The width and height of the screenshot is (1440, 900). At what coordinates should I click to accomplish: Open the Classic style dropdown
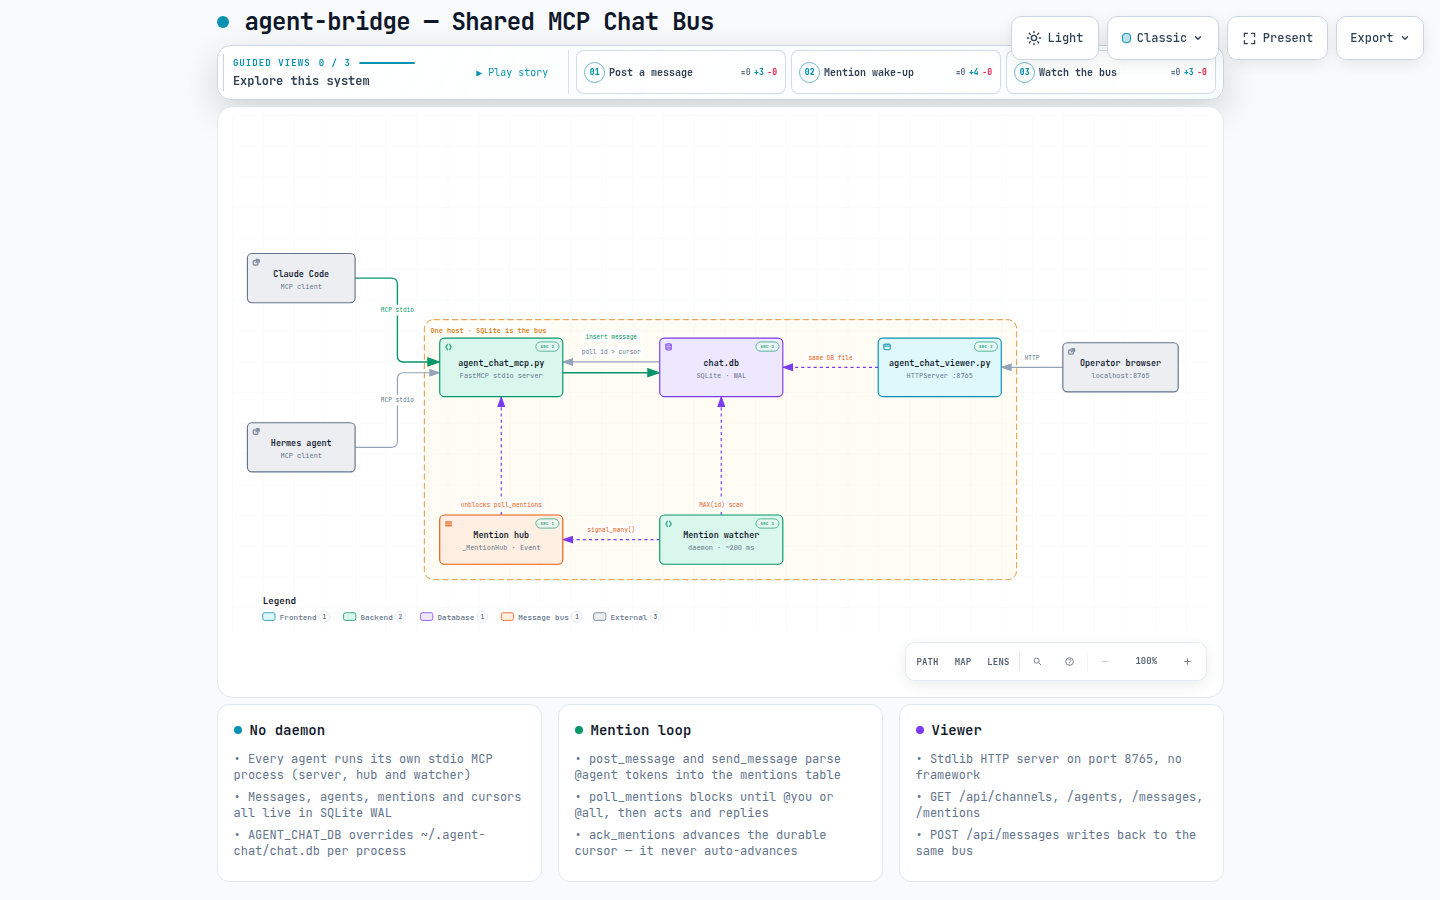point(1162,38)
